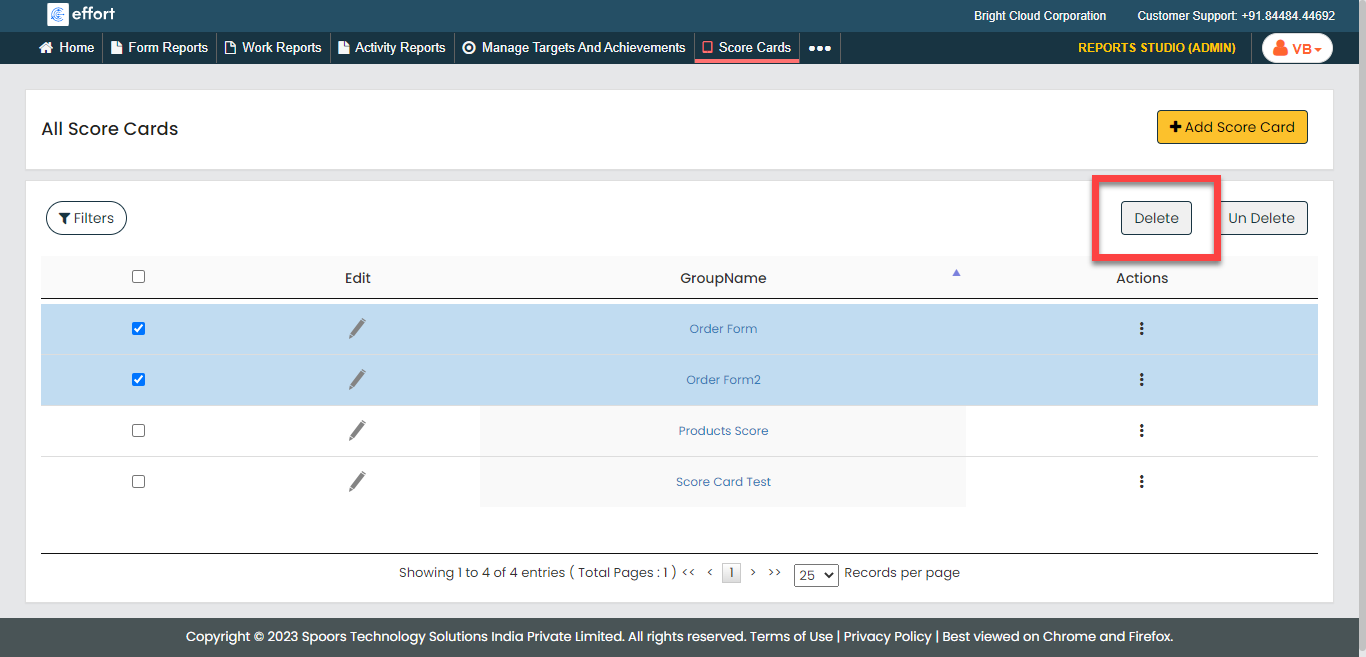This screenshot has height=657, width=1366.
Task: Check the Products Score row checkbox
Action: (x=138, y=430)
